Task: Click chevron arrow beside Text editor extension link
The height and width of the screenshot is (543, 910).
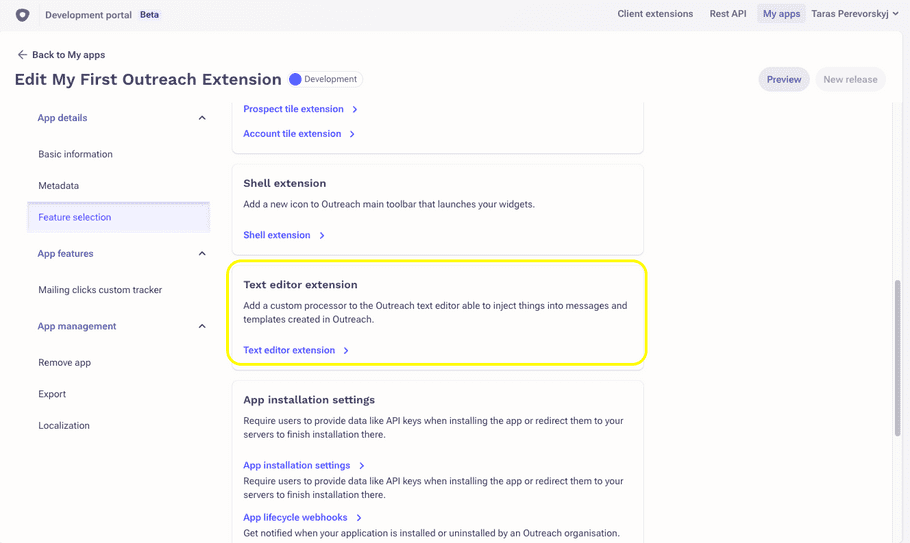Action: pos(346,350)
